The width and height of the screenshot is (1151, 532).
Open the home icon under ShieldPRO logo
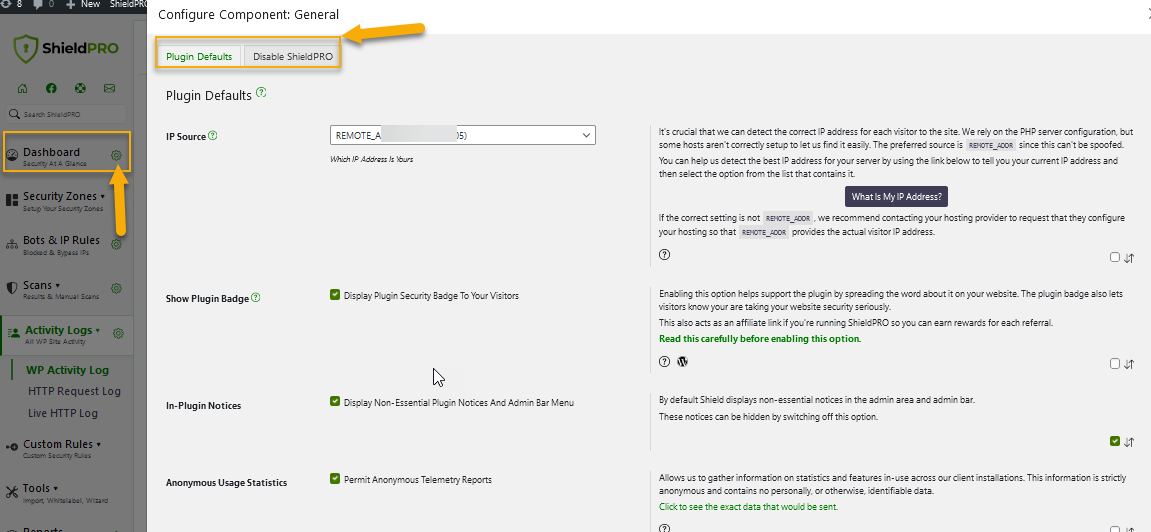coord(22,89)
